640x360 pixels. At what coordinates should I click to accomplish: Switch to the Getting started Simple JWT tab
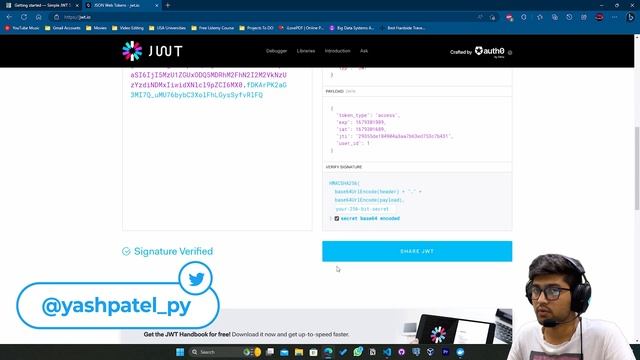[42, 5]
